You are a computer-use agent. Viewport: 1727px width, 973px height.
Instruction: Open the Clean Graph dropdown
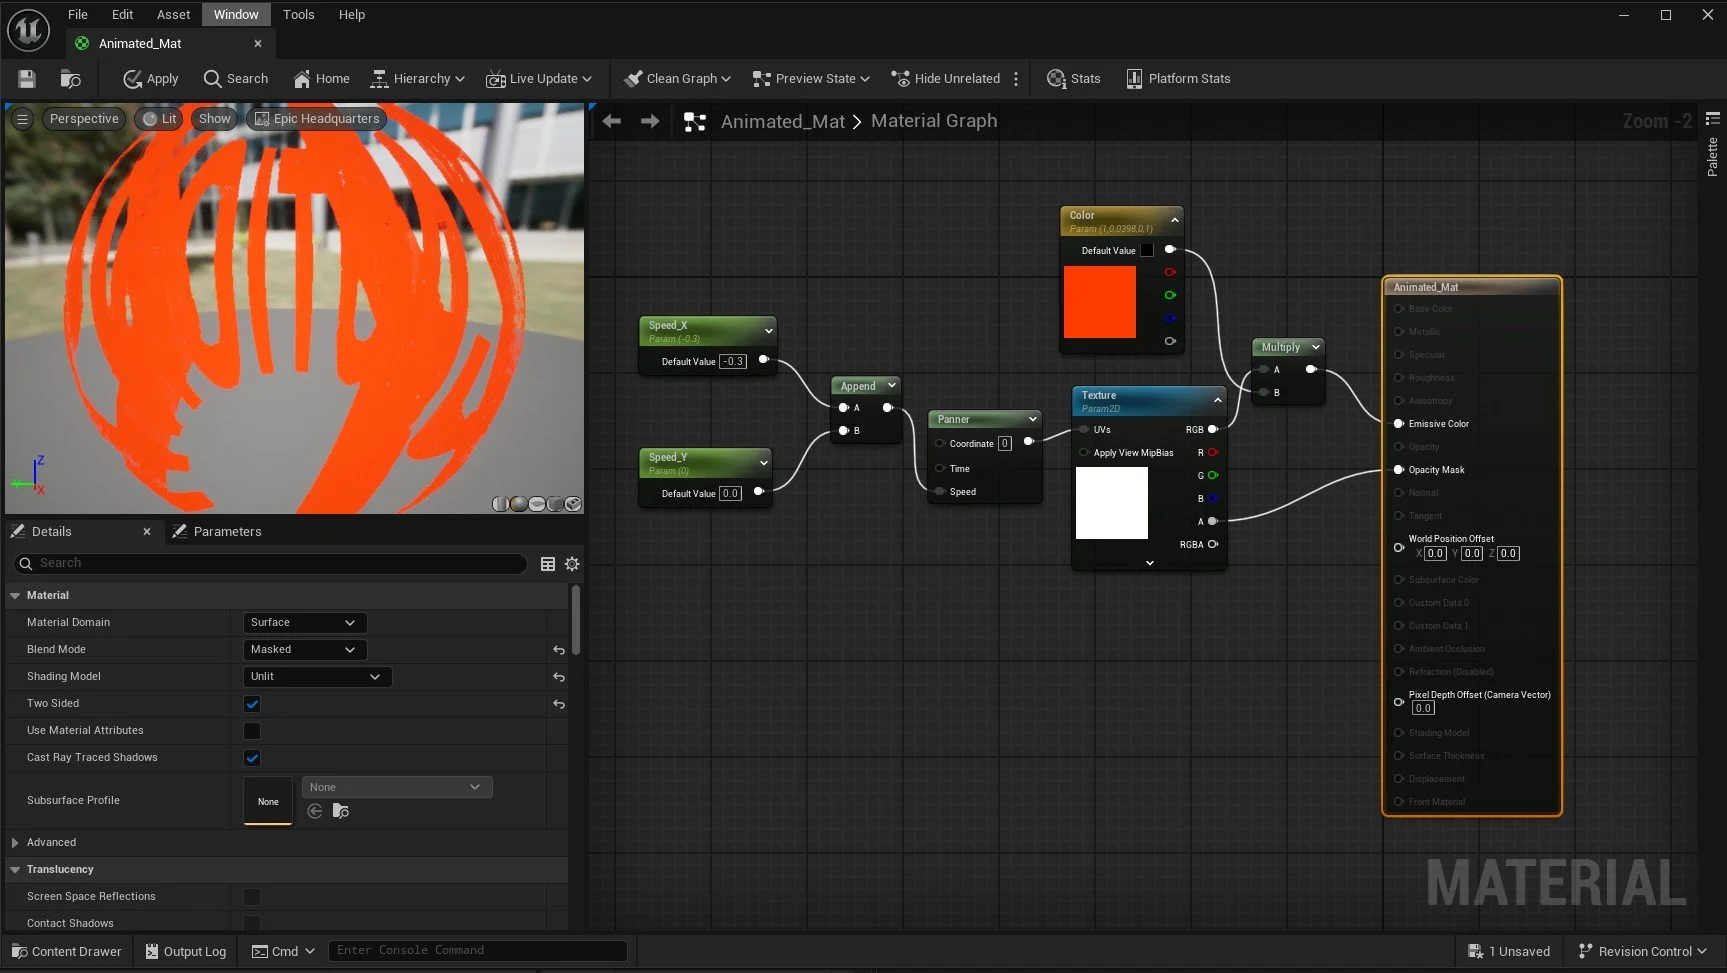[677, 79]
